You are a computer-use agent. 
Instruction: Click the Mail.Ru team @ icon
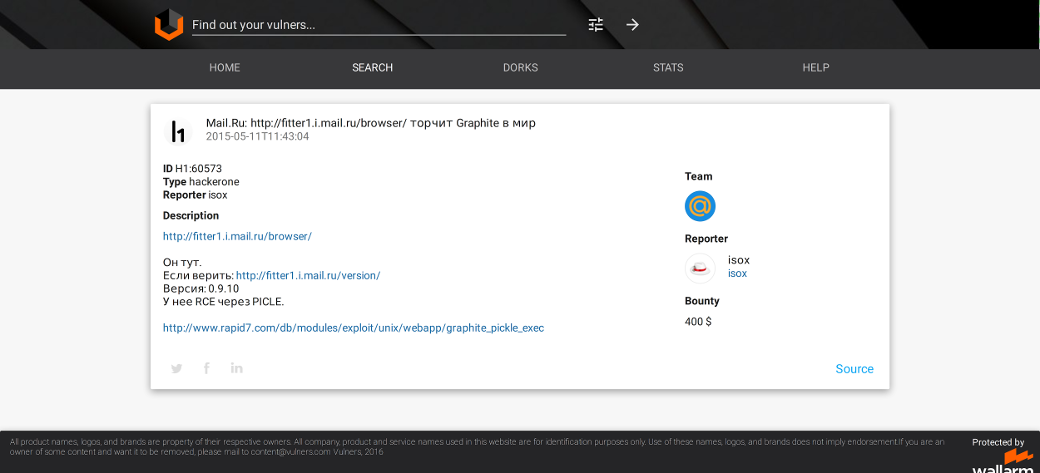(700, 206)
